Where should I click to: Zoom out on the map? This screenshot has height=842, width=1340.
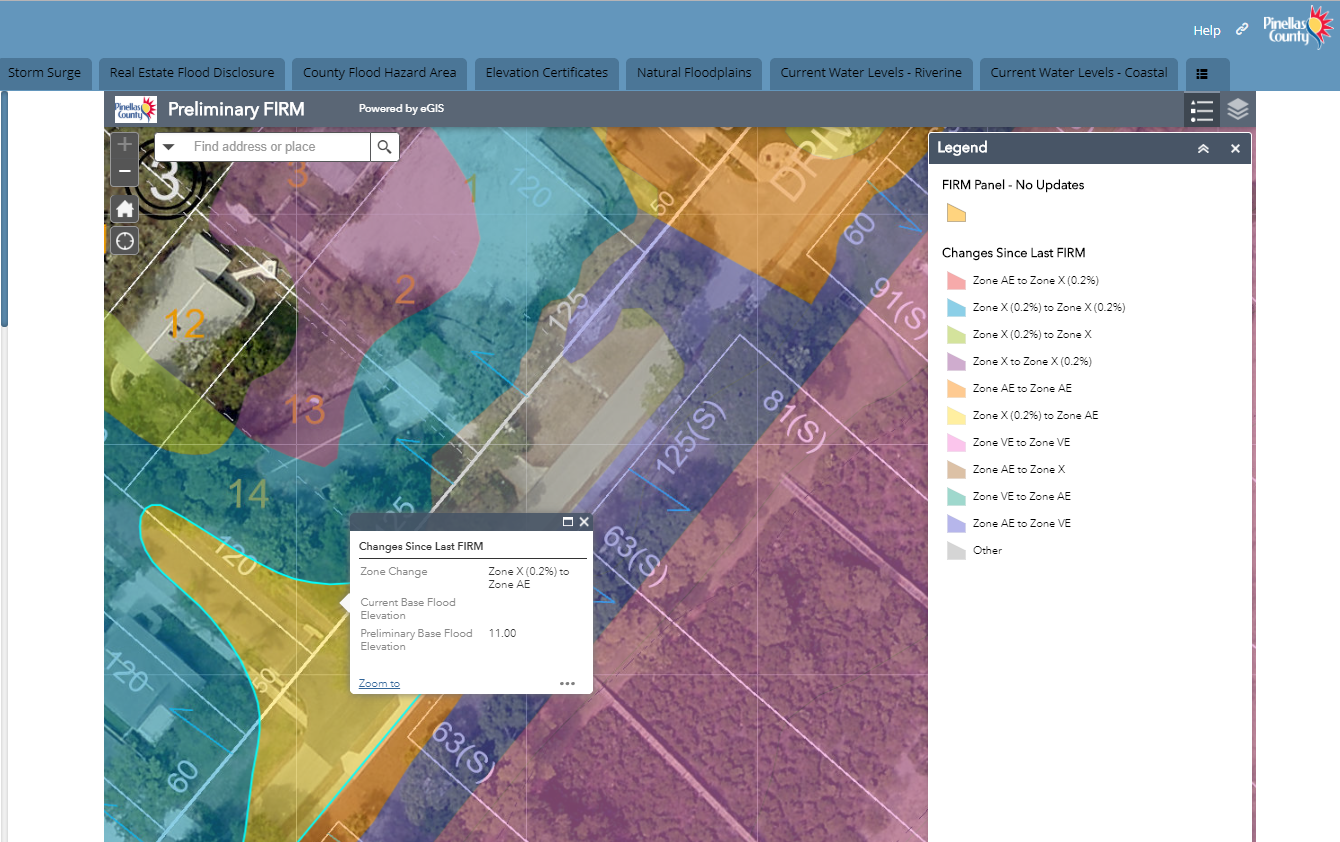(124, 172)
